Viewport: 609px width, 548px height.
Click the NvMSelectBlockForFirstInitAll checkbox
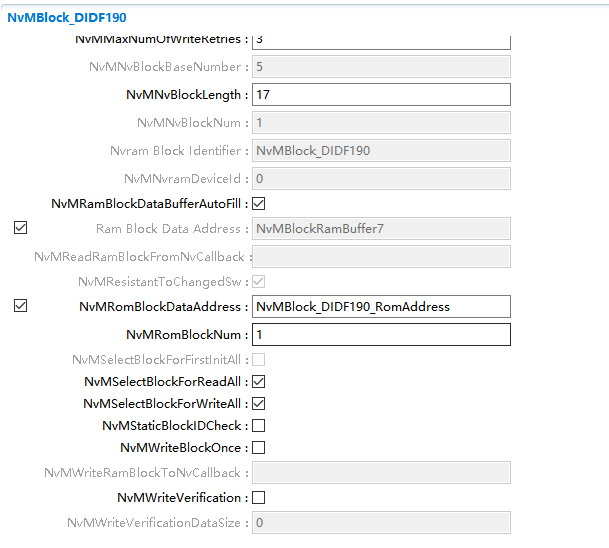[258, 360]
